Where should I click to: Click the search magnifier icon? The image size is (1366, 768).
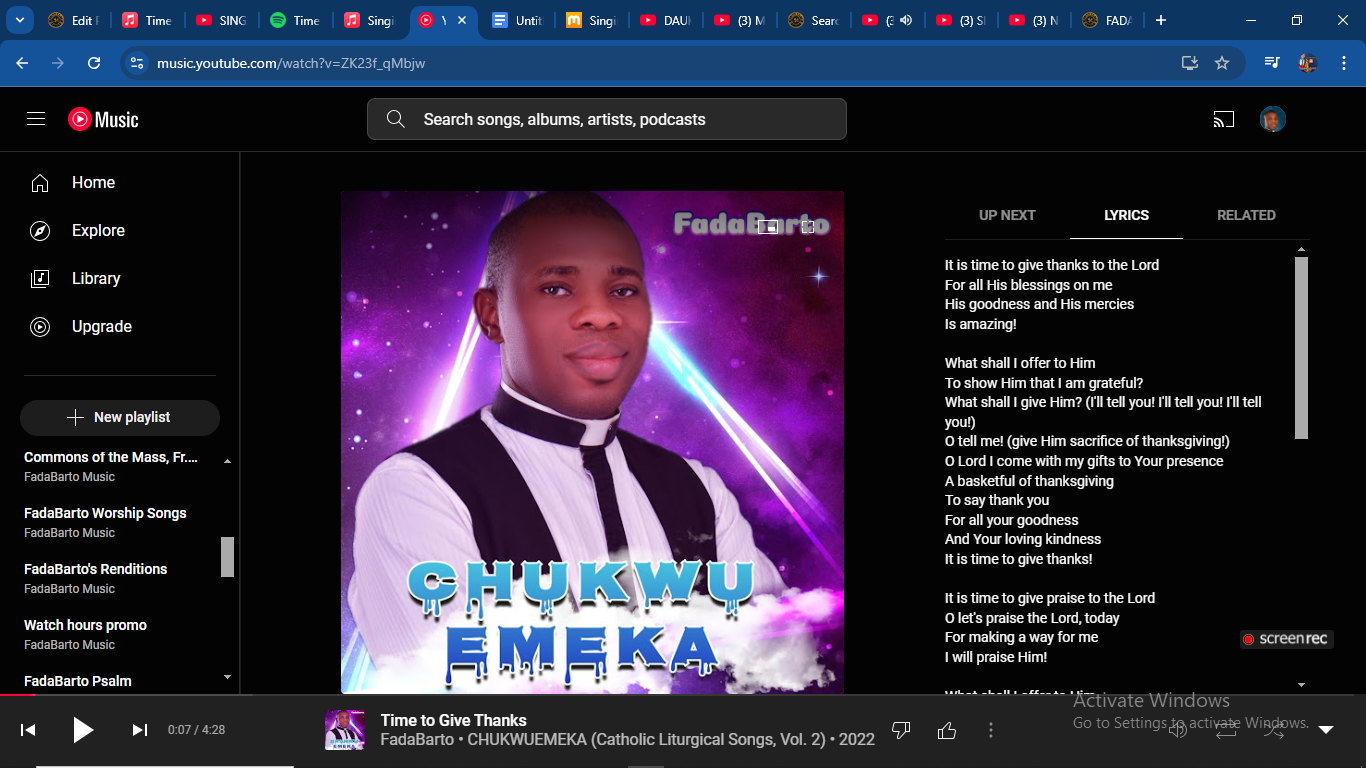(395, 119)
